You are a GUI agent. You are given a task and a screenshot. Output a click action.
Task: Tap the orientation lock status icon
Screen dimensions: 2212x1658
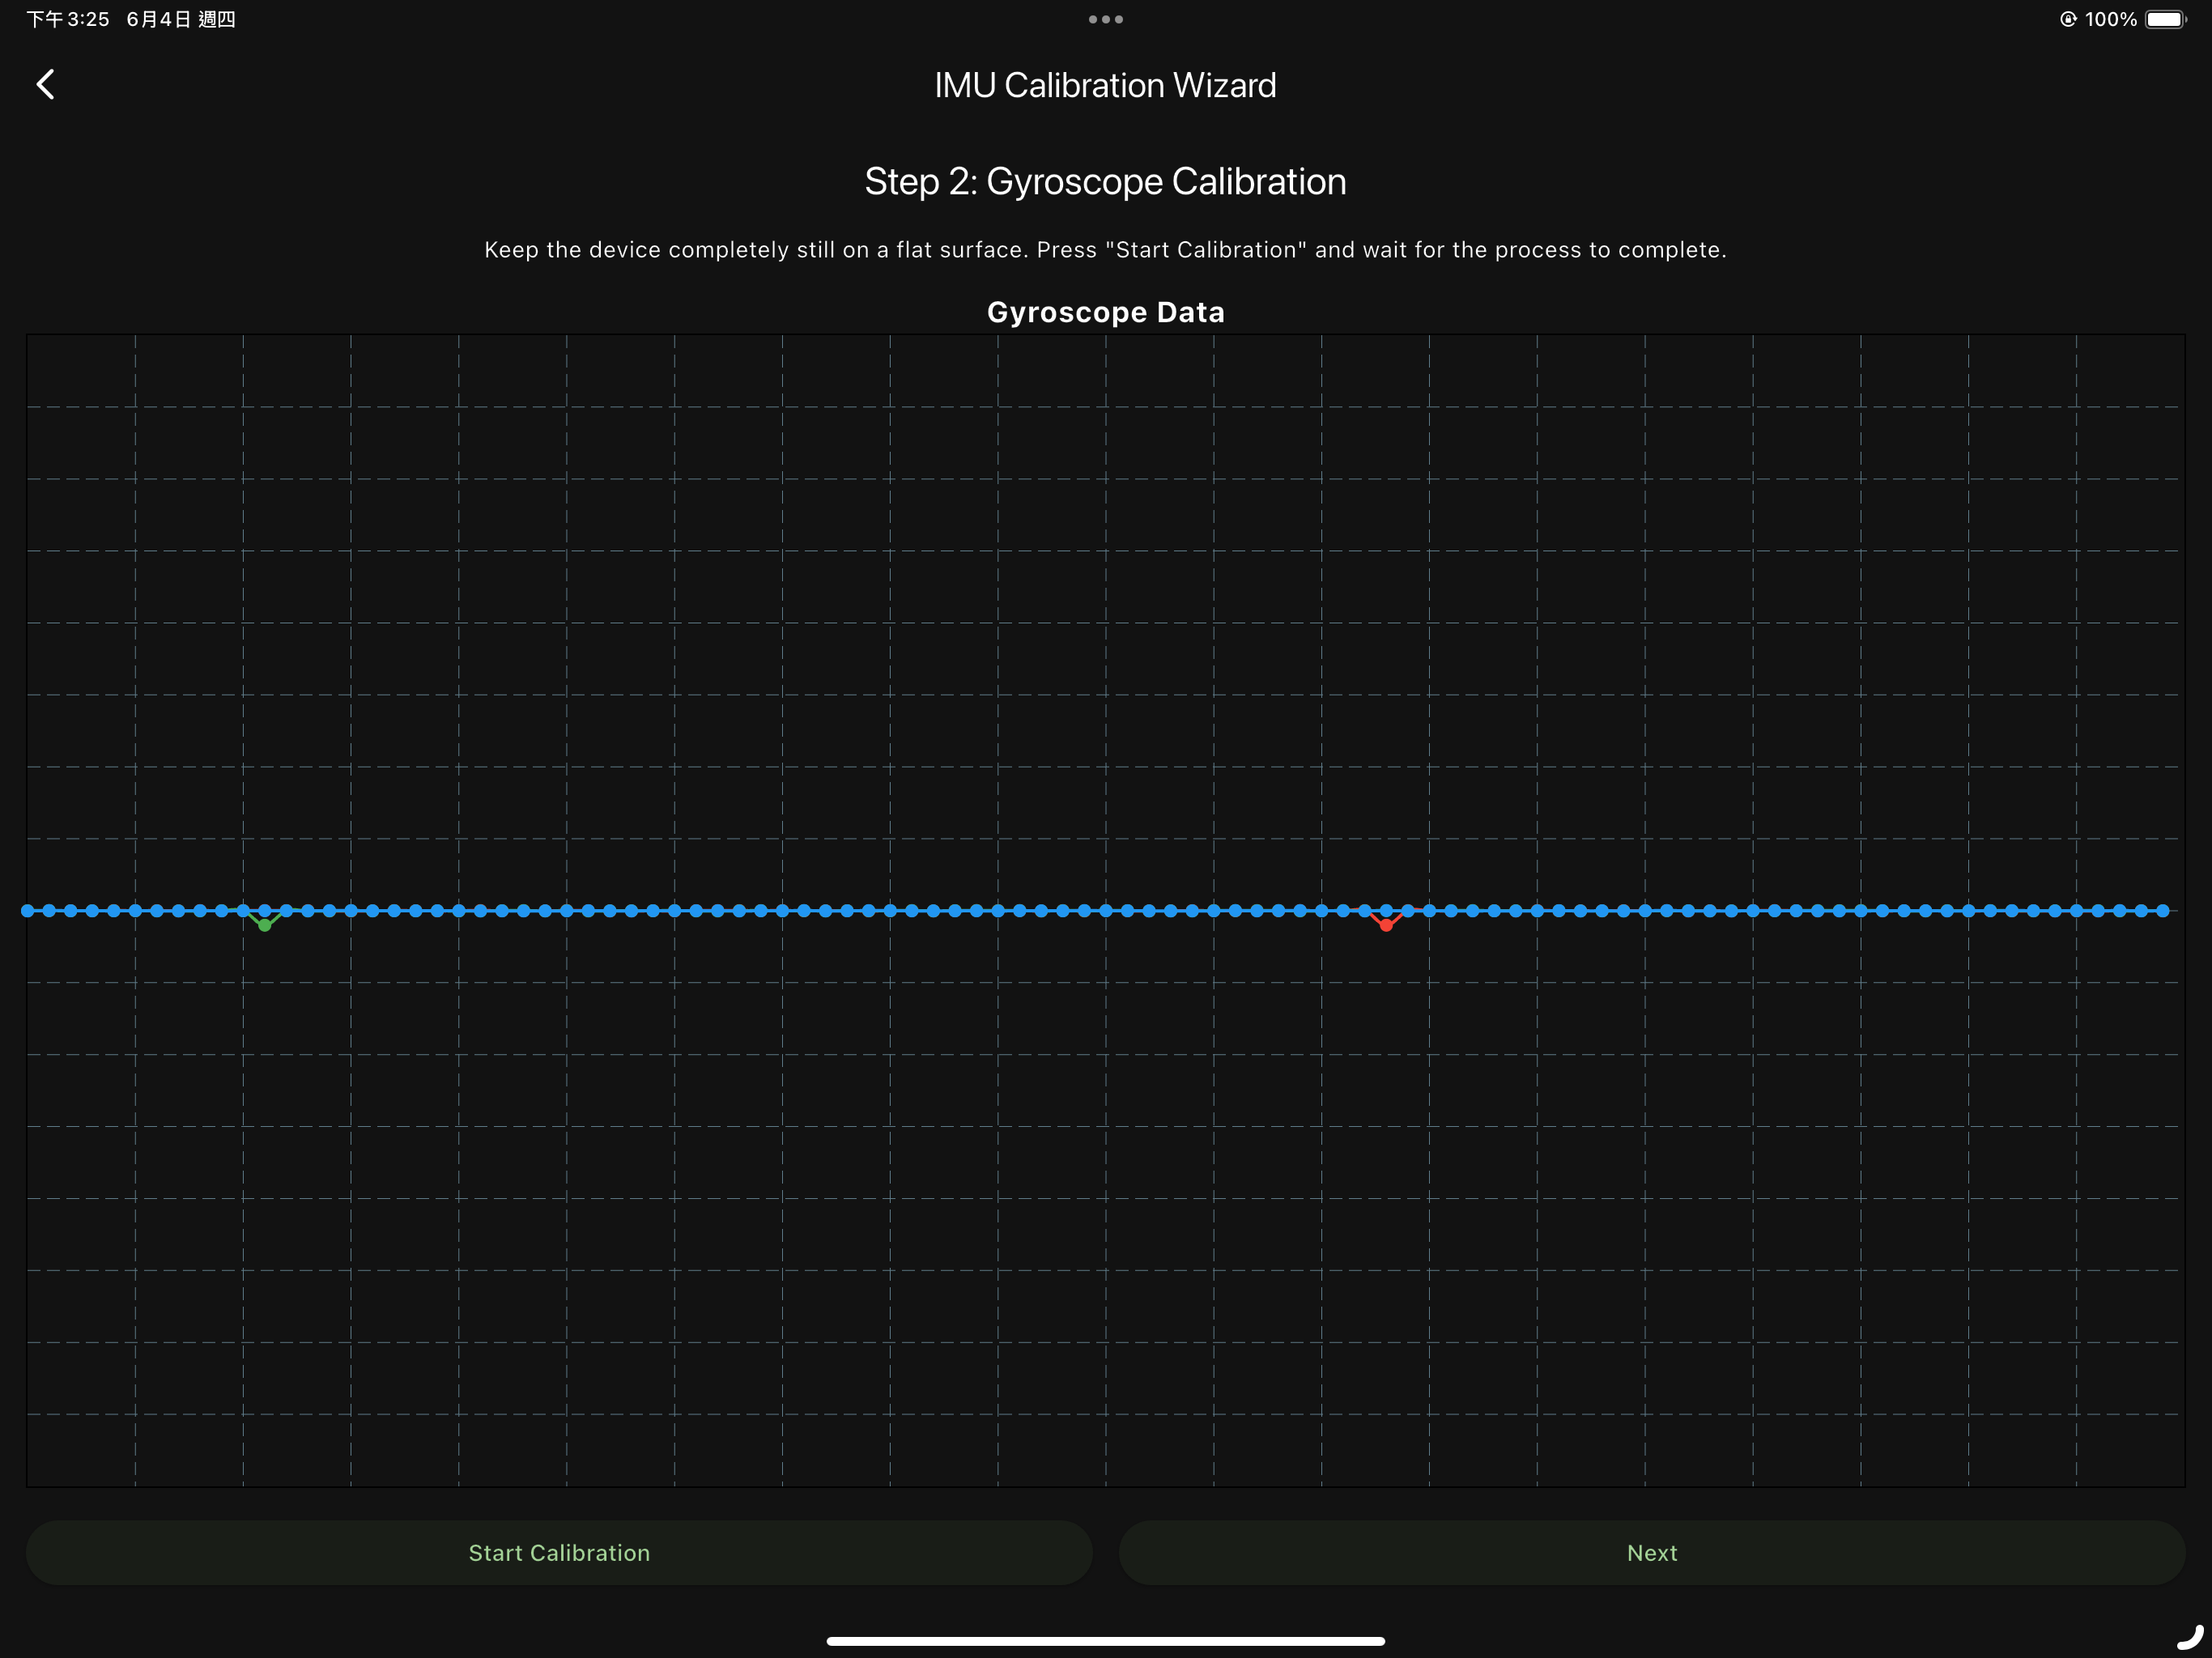[x=2068, y=19]
